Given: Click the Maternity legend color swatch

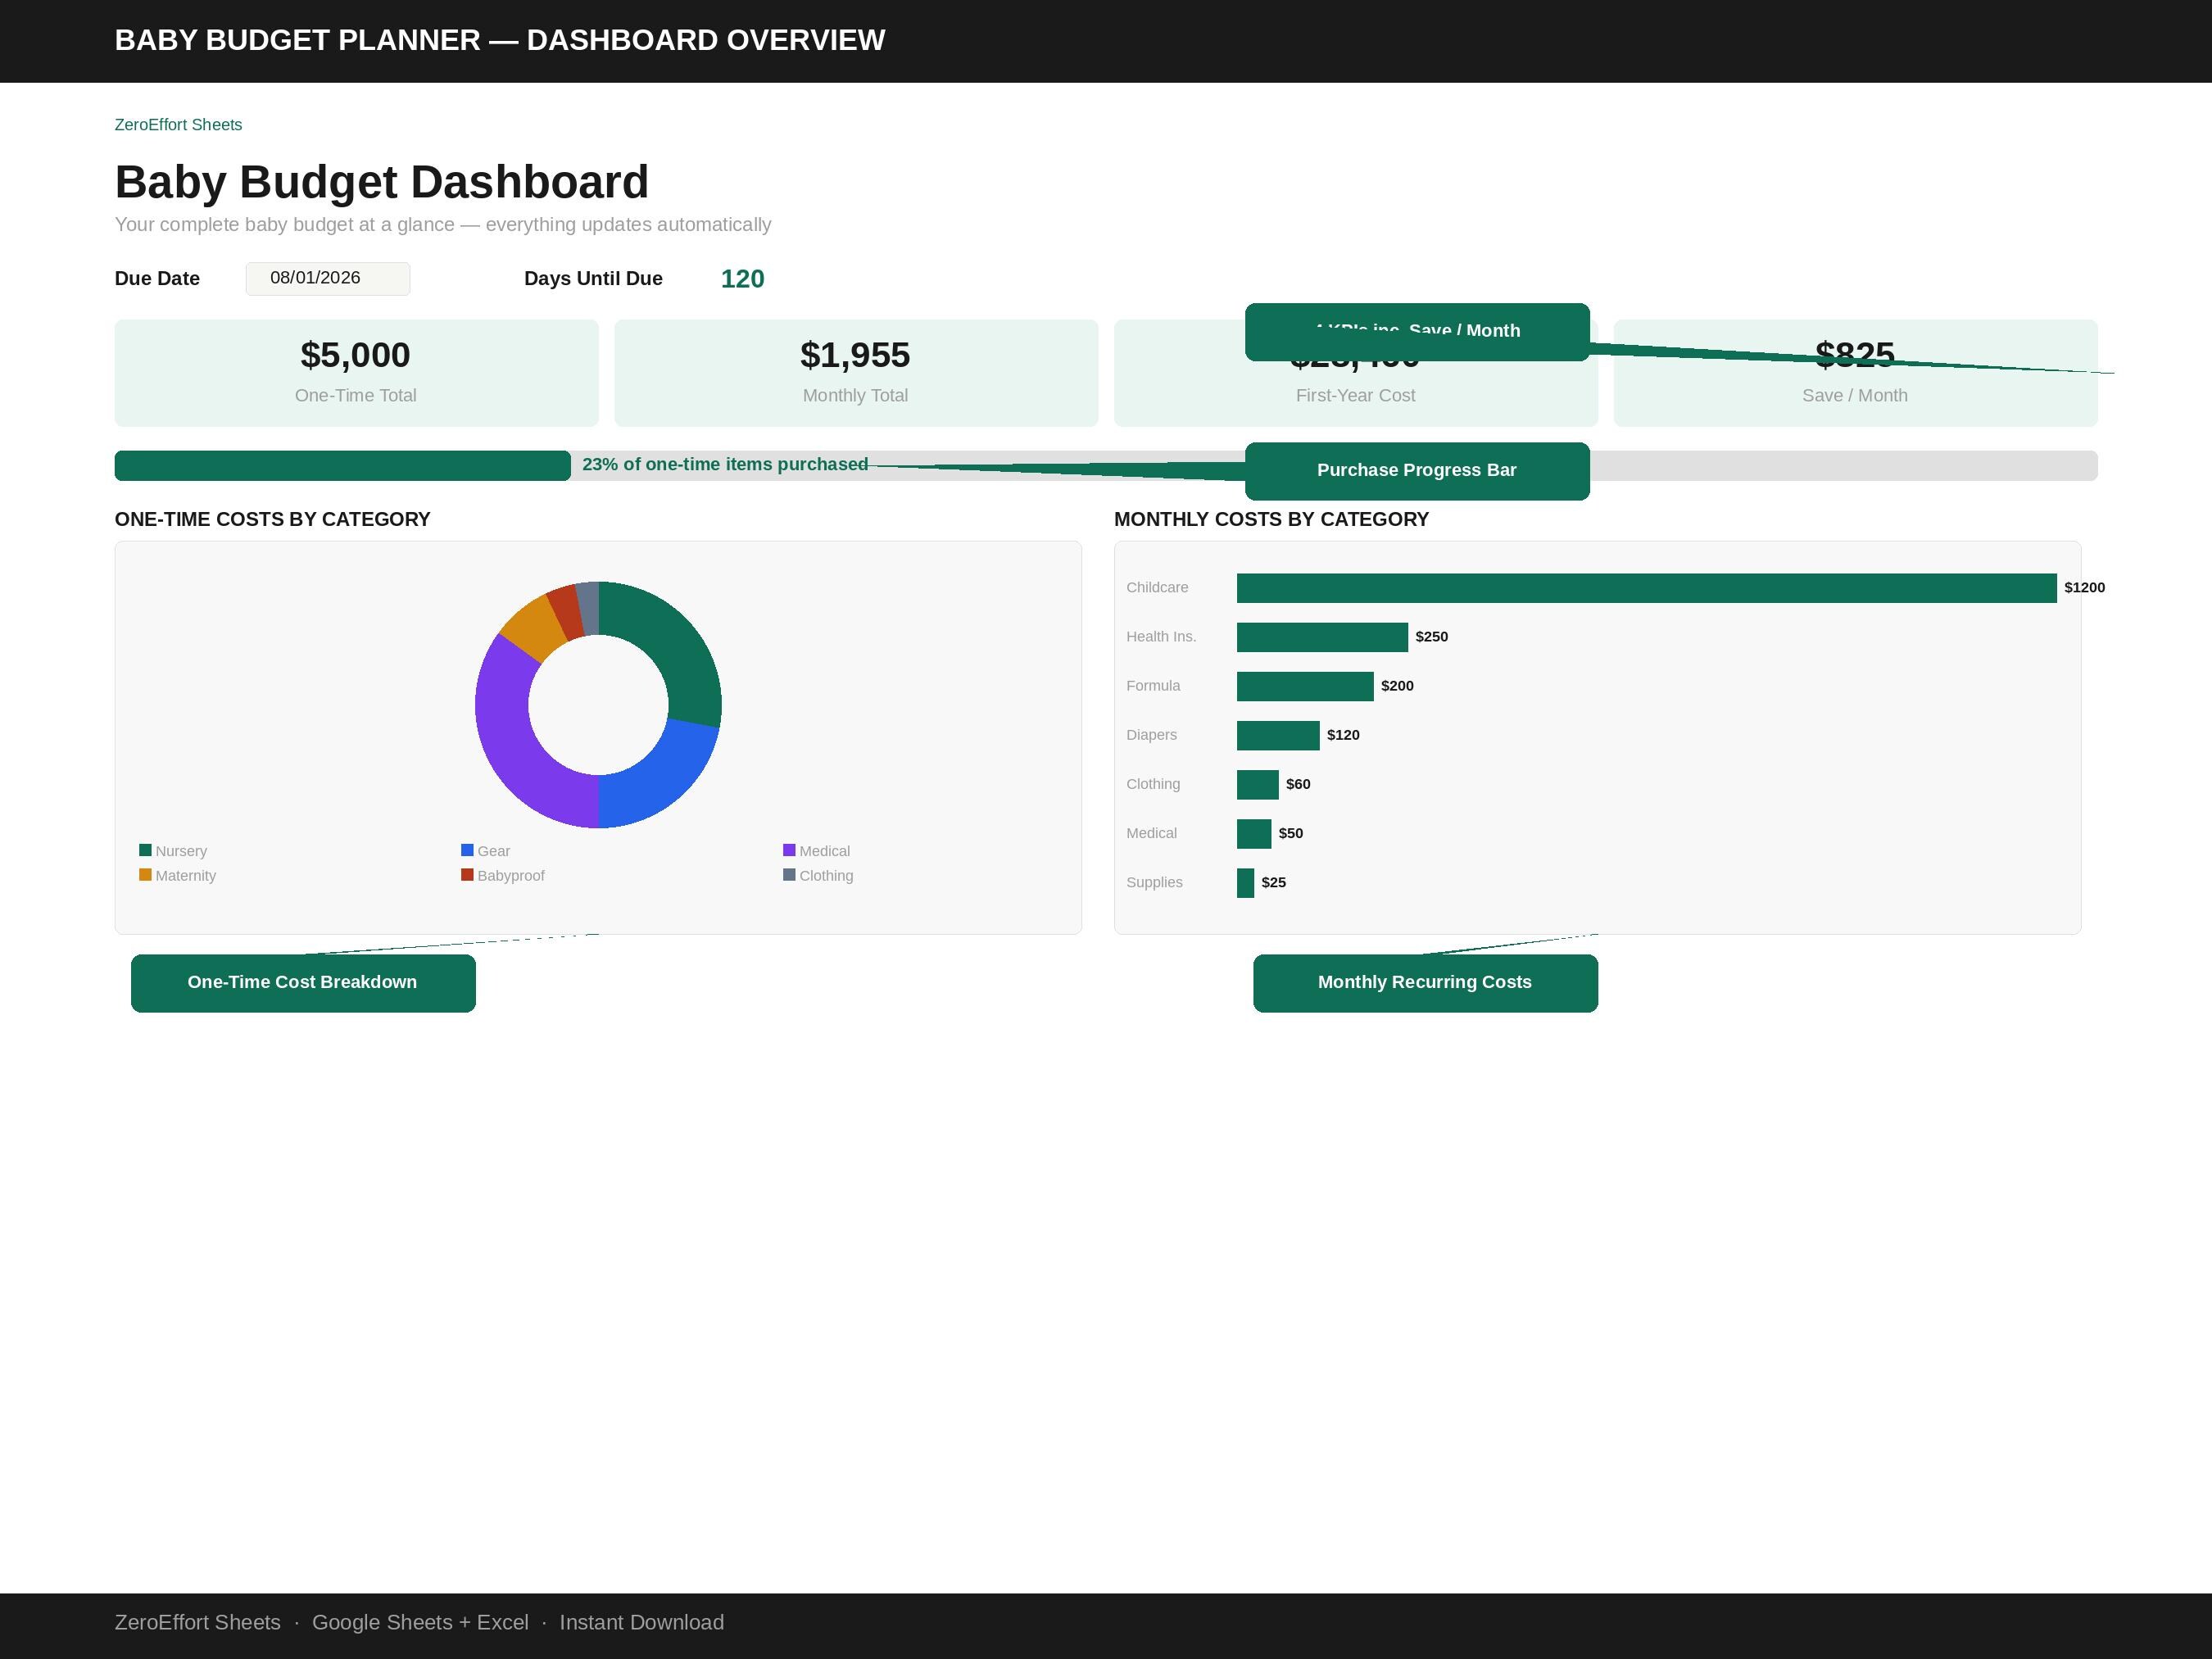Looking at the screenshot, I should (145, 875).
